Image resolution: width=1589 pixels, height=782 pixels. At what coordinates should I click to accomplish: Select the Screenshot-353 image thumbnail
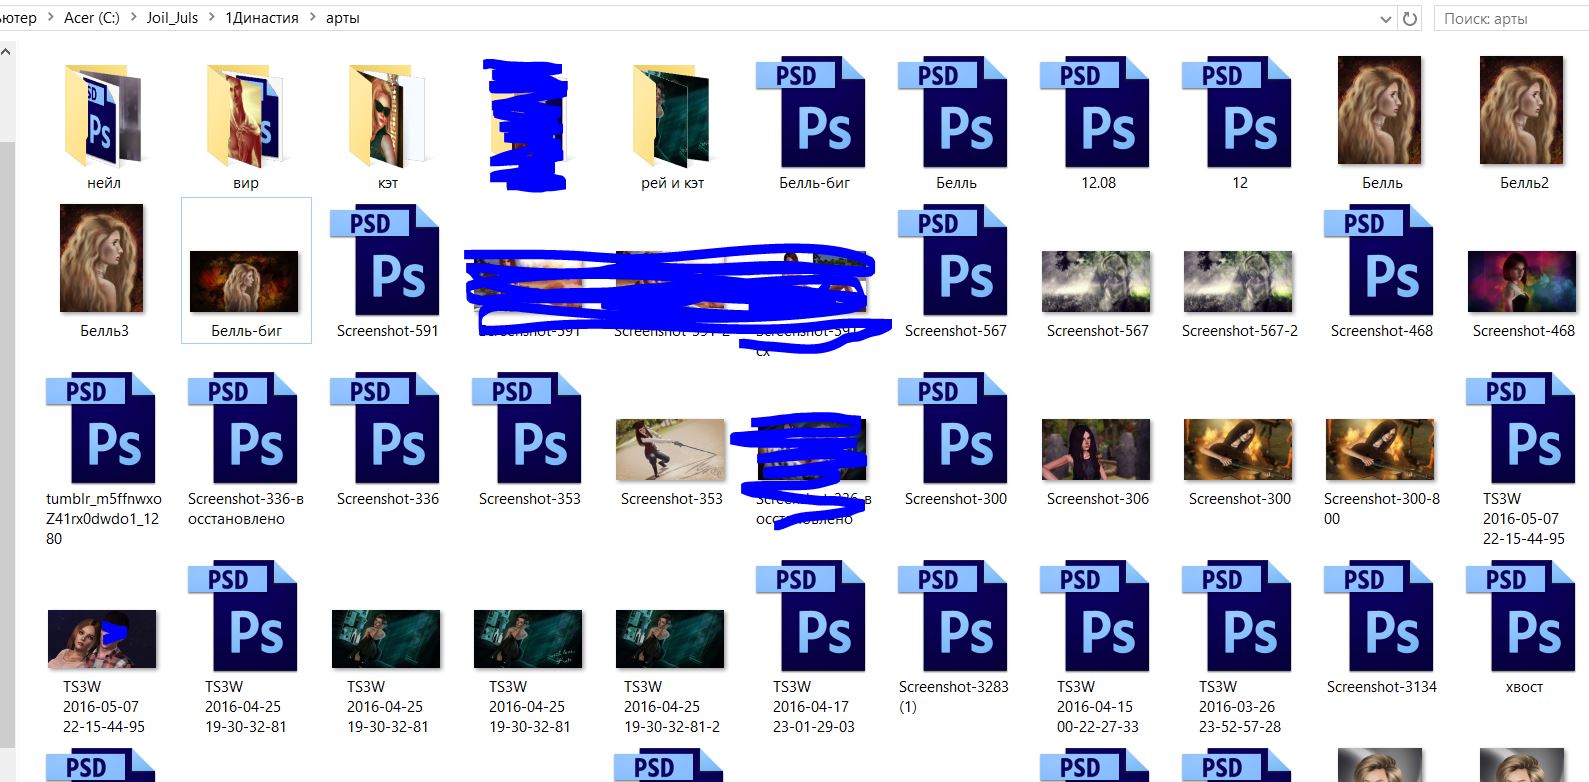click(x=670, y=449)
